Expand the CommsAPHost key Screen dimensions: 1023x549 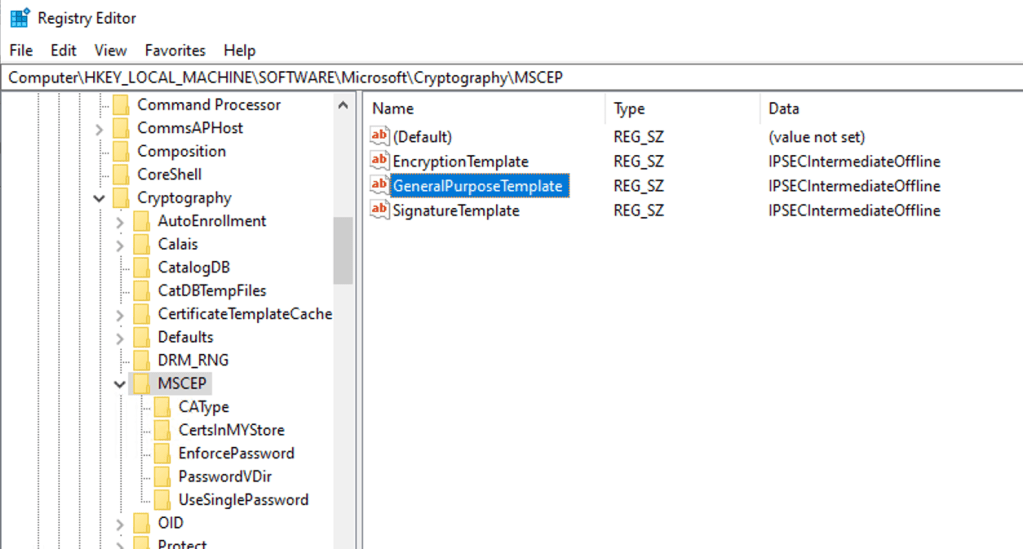coord(99,129)
